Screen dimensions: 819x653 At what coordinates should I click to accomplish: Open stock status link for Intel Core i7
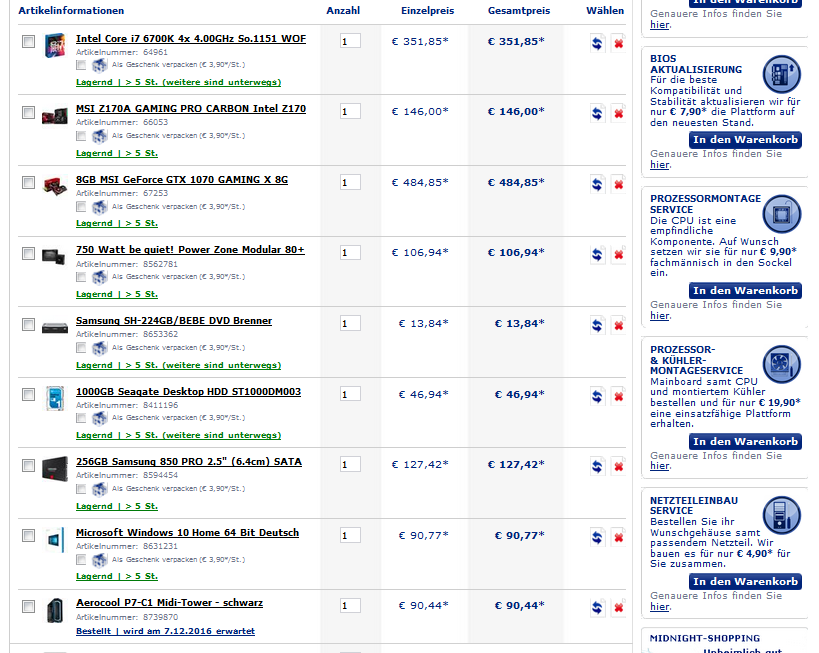tap(178, 83)
